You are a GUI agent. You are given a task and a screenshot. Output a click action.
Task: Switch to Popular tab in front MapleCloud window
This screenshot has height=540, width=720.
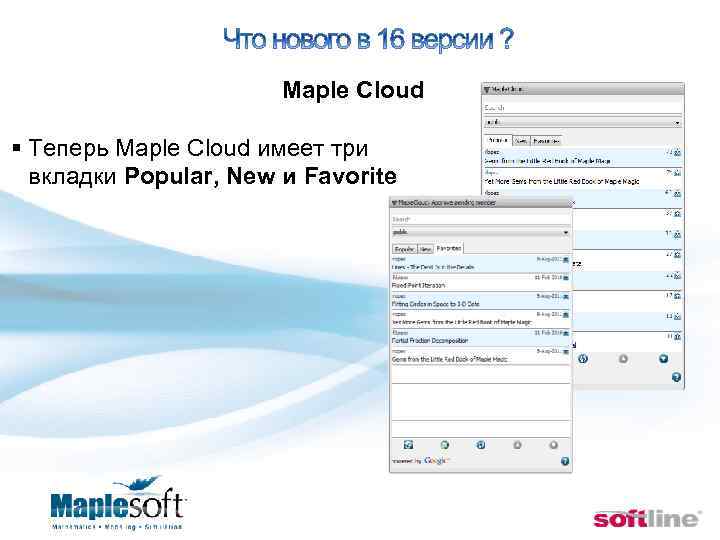(405, 249)
